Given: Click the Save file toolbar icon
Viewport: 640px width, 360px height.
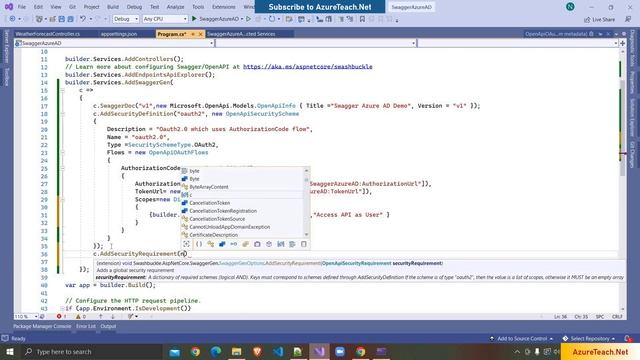Looking at the screenshot, I should [x=62, y=19].
